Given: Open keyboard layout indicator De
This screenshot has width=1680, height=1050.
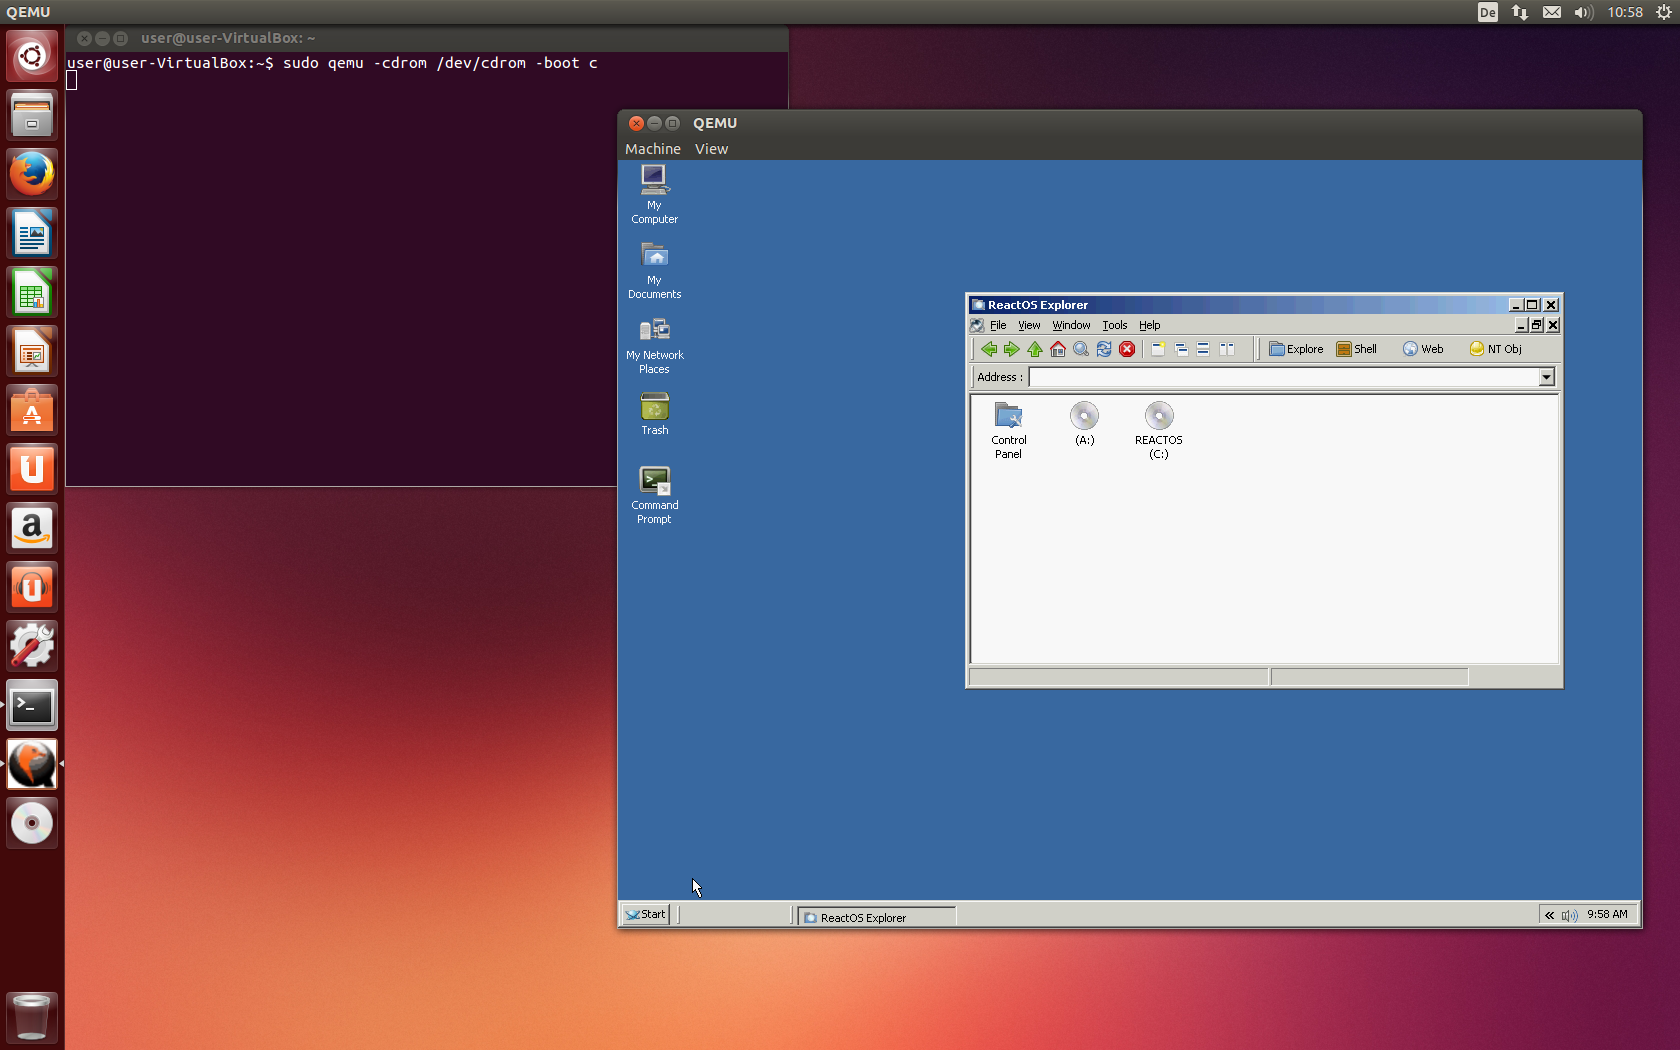Looking at the screenshot, I should click(1488, 12).
